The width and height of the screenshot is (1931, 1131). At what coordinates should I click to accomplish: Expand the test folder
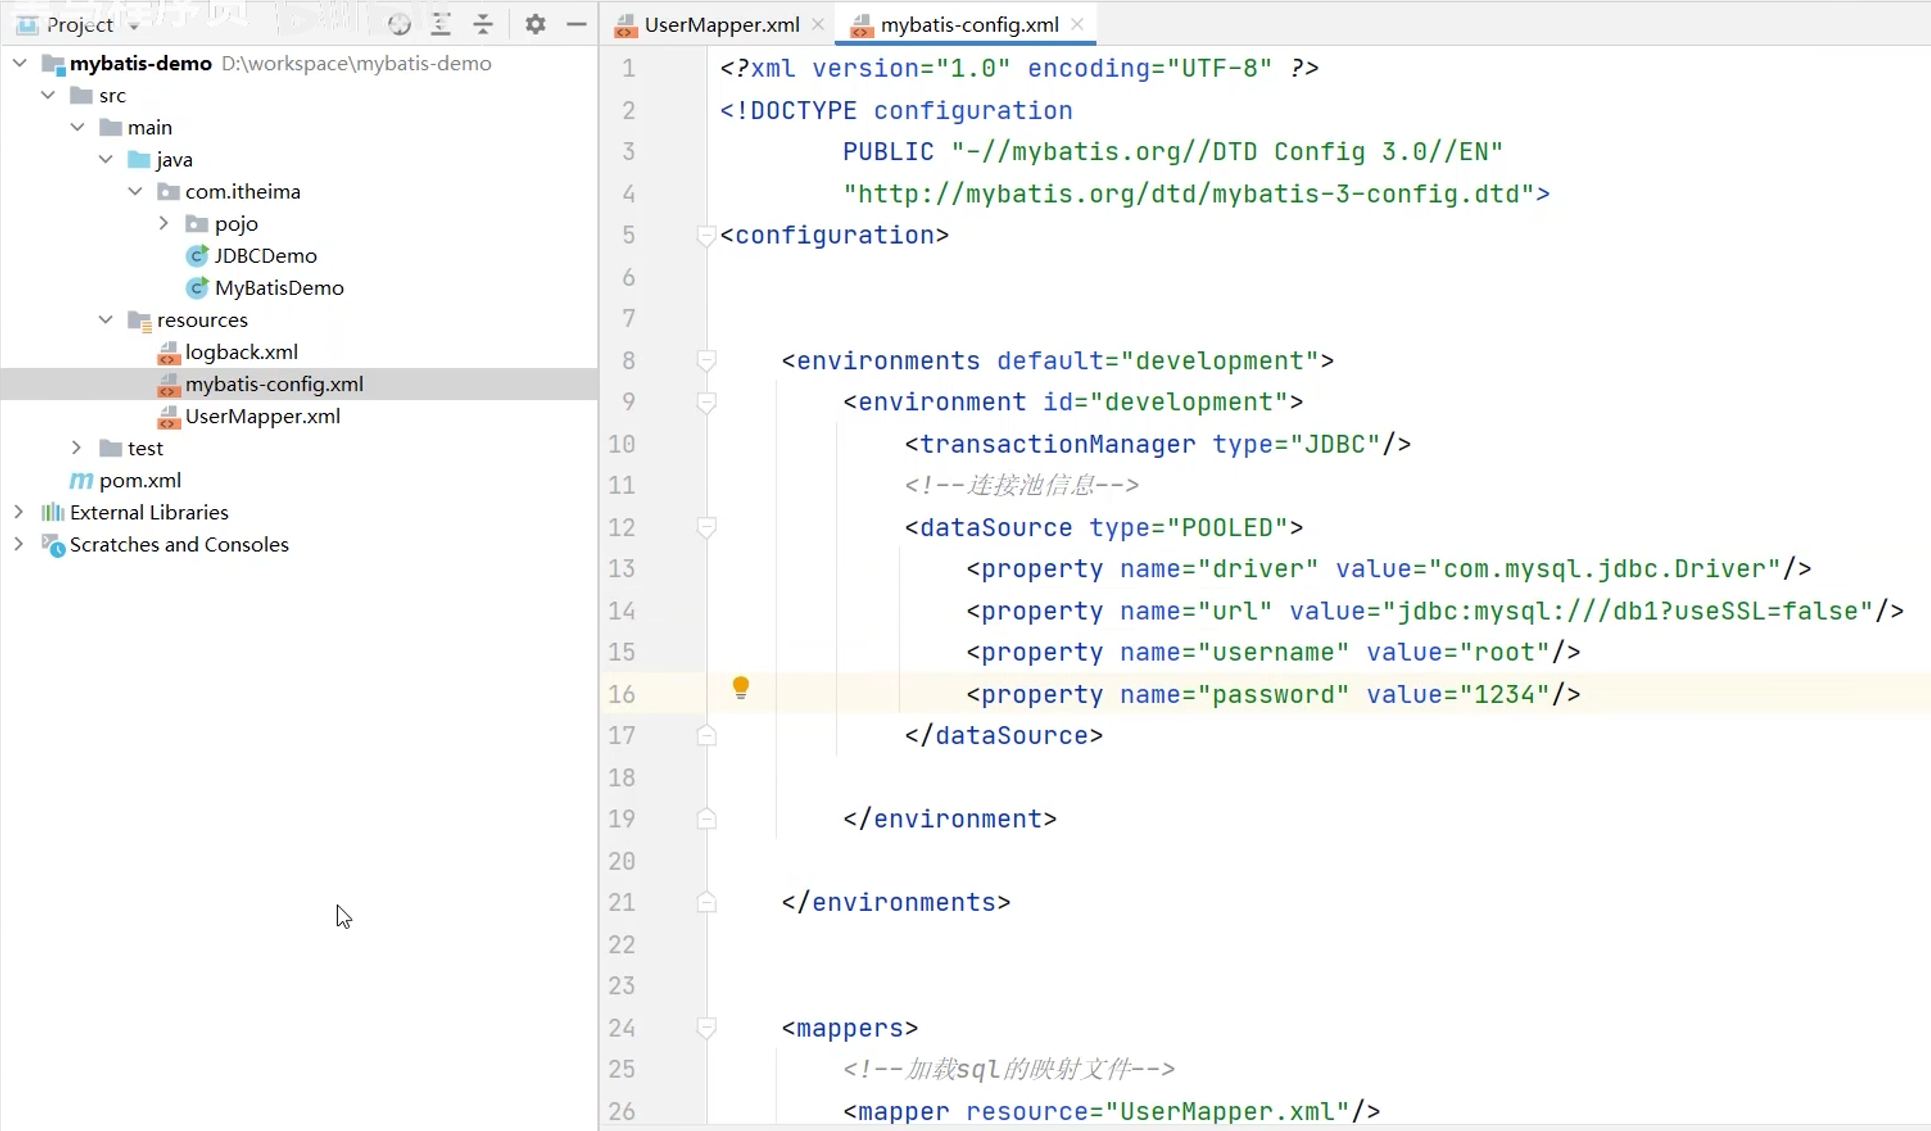[x=77, y=448]
